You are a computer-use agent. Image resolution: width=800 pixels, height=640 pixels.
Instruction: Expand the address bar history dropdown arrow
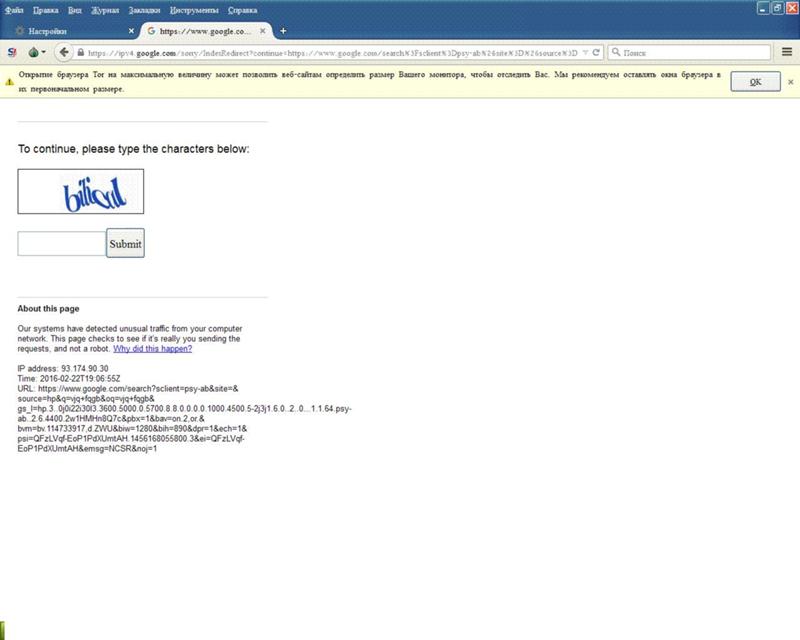(585, 53)
